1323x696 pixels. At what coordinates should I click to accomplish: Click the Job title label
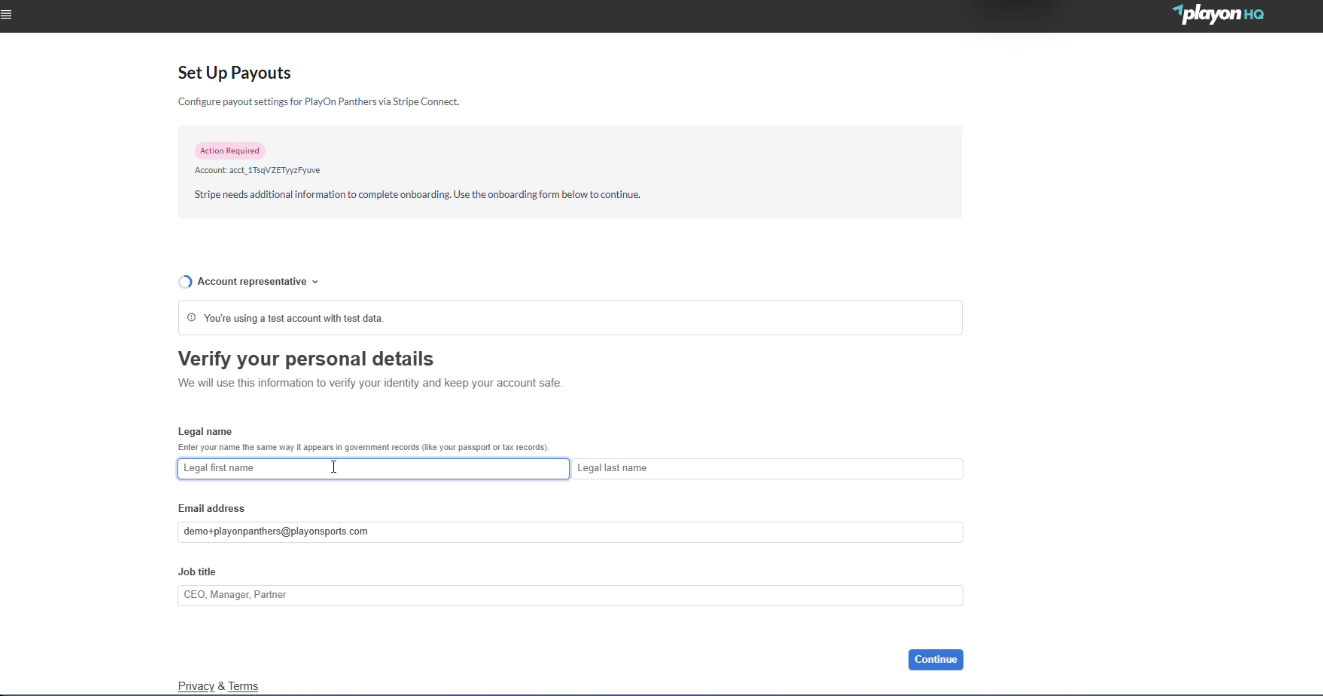pos(197,572)
